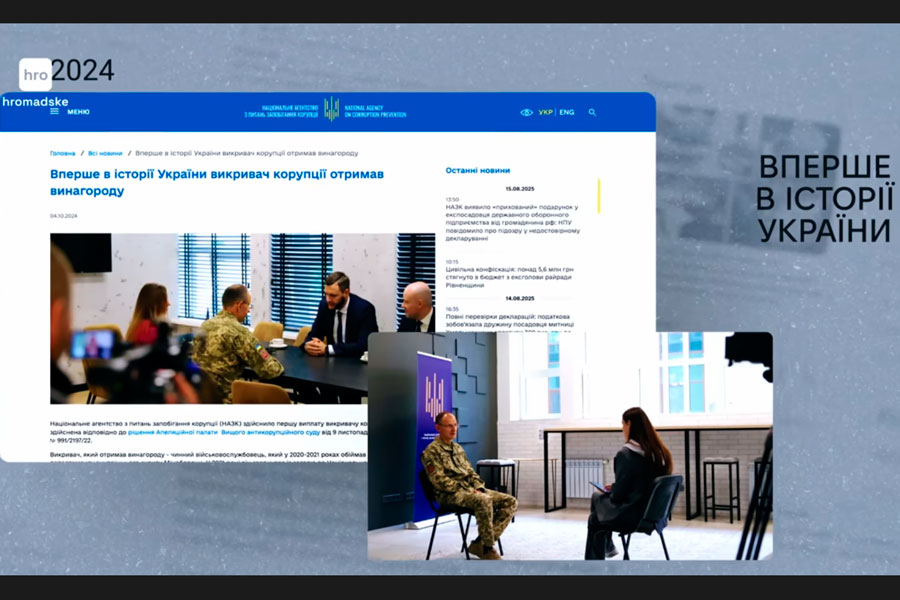Click the date header 14.08.2025

(x=519, y=299)
